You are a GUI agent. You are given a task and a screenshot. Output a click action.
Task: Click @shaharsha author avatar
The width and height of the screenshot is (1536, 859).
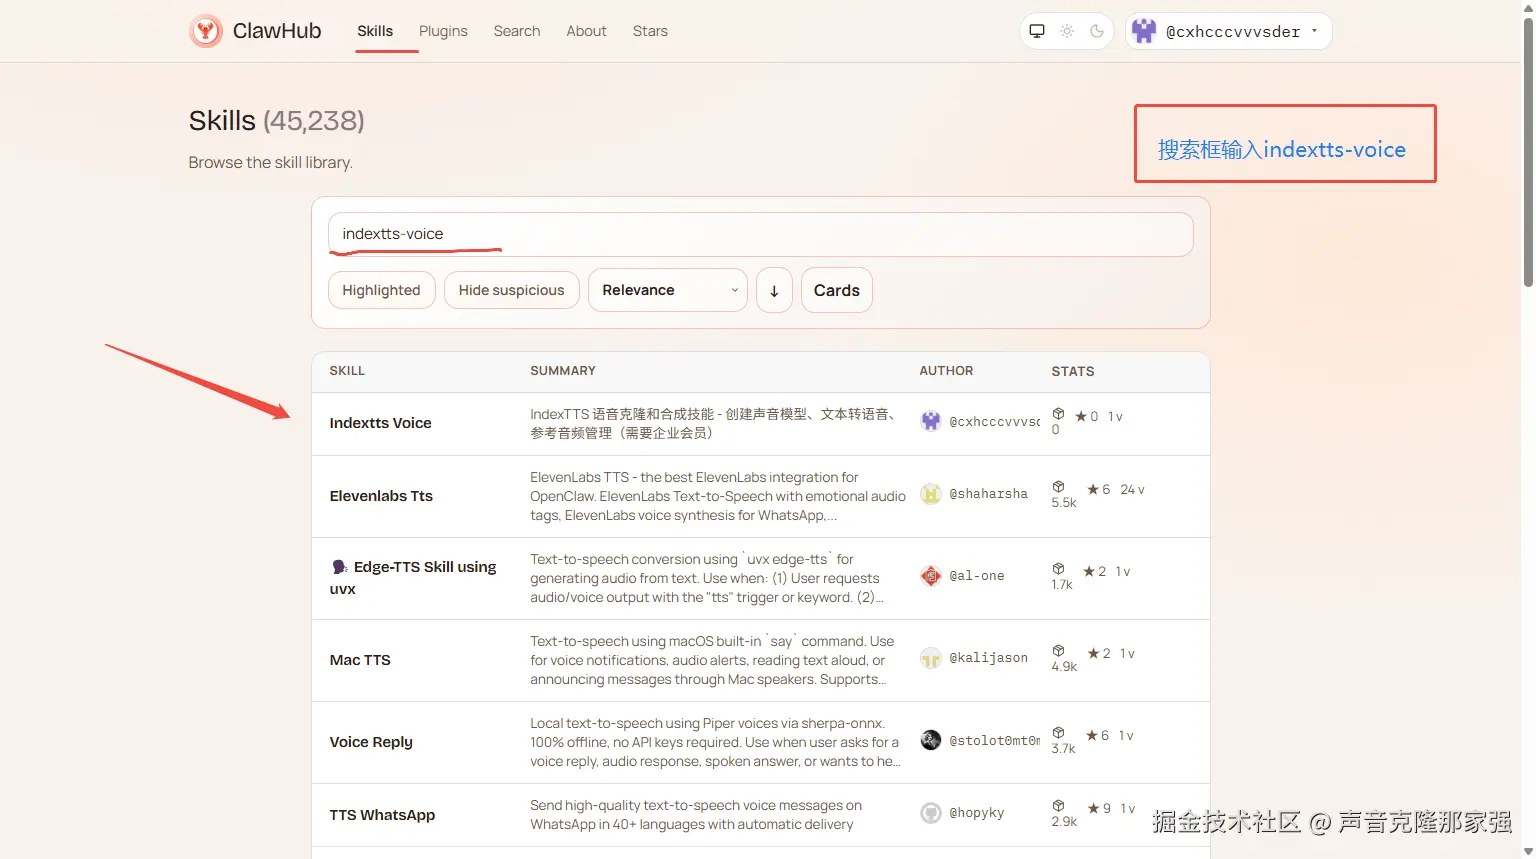[x=931, y=494]
